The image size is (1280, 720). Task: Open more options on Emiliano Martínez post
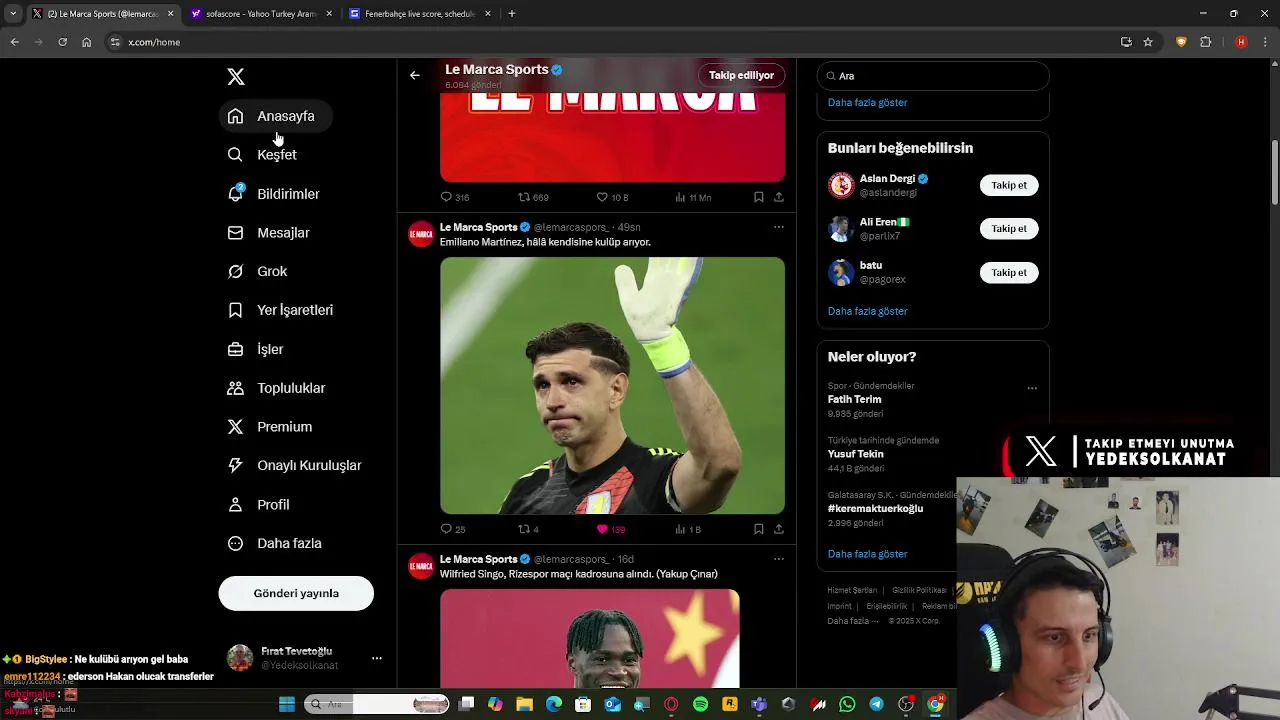point(779,227)
